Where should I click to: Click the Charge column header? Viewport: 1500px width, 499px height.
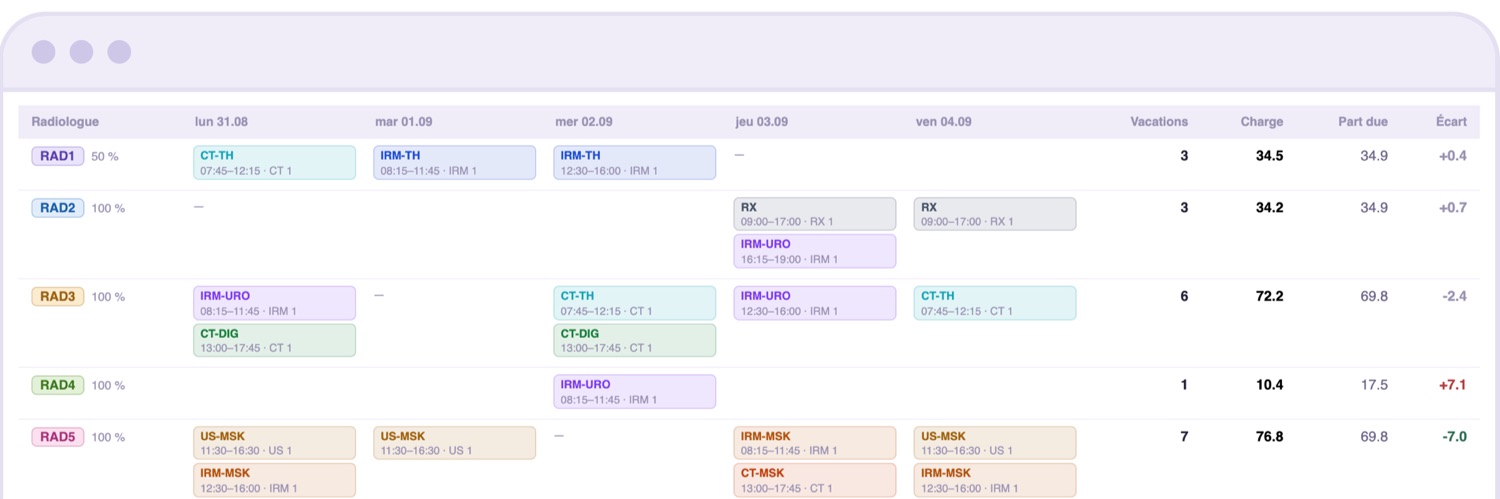1262,122
